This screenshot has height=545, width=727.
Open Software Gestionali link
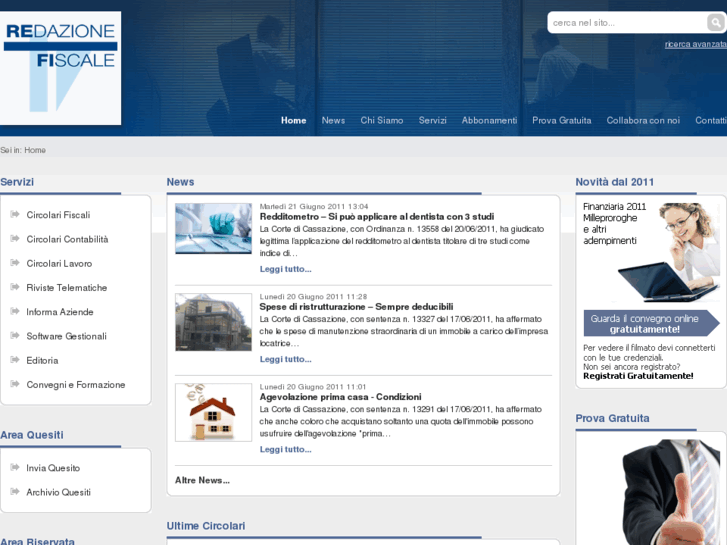coord(66,336)
